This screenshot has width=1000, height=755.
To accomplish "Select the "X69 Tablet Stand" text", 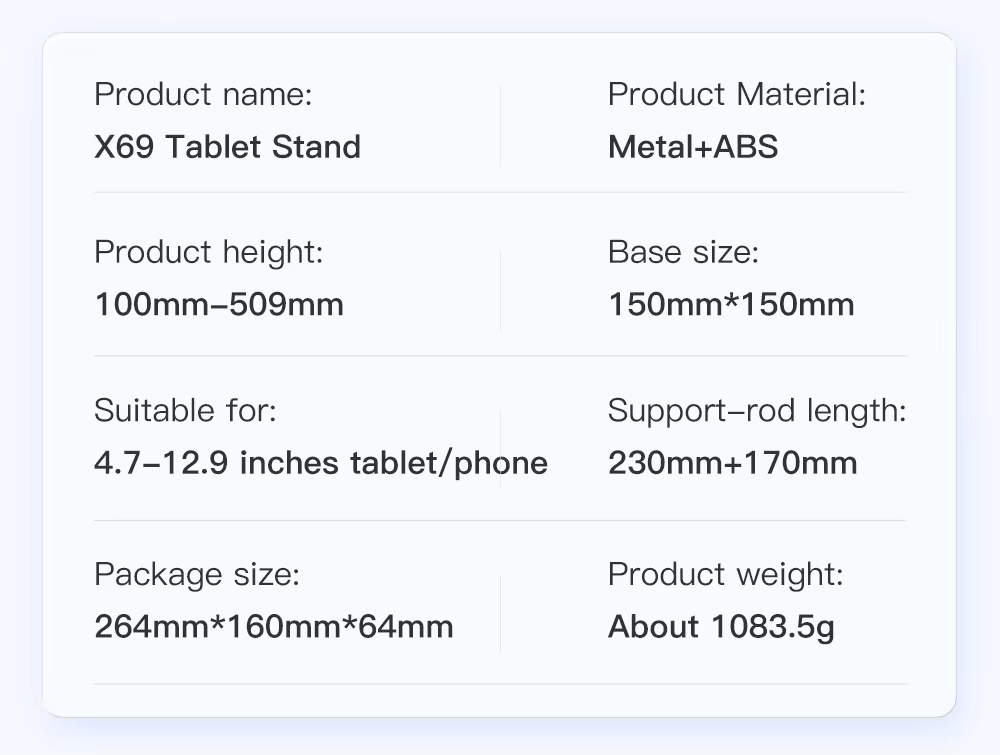I will tap(227, 147).
